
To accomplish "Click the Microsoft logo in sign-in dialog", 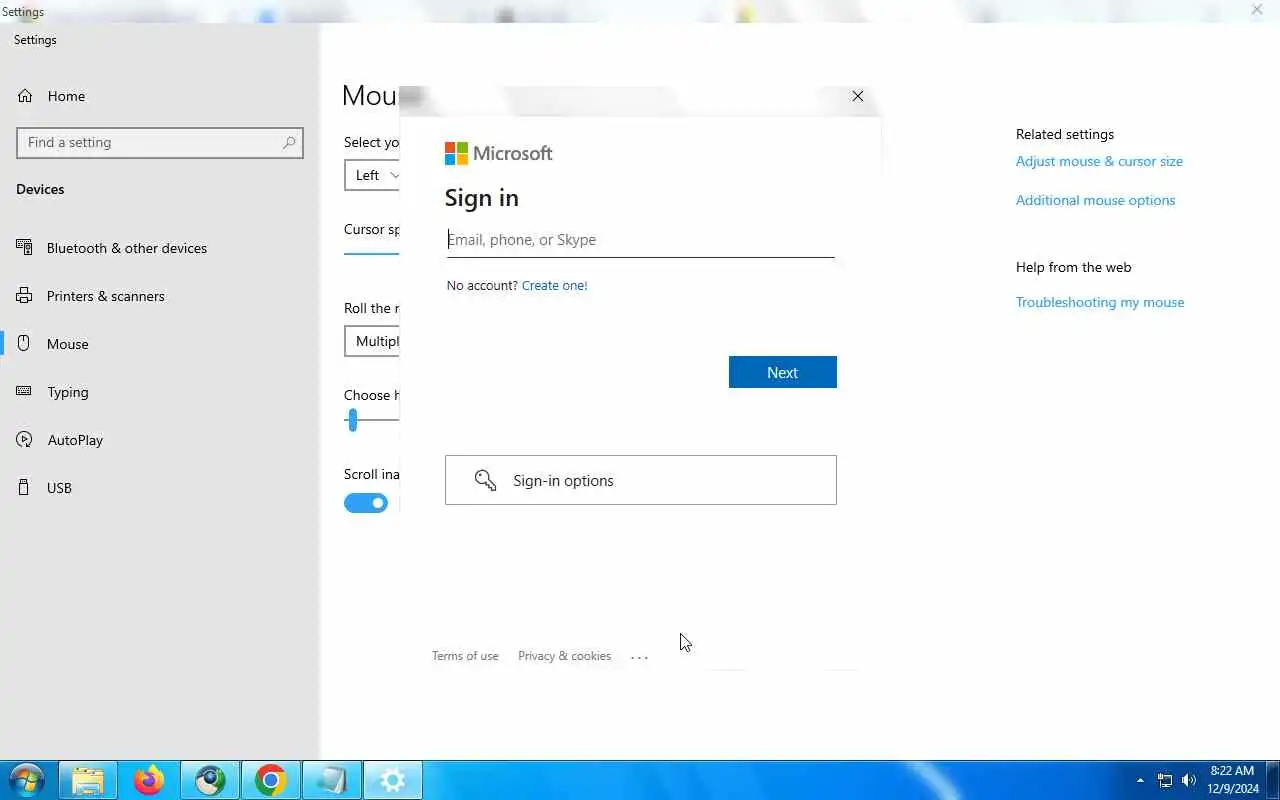I will coord(498,153).
